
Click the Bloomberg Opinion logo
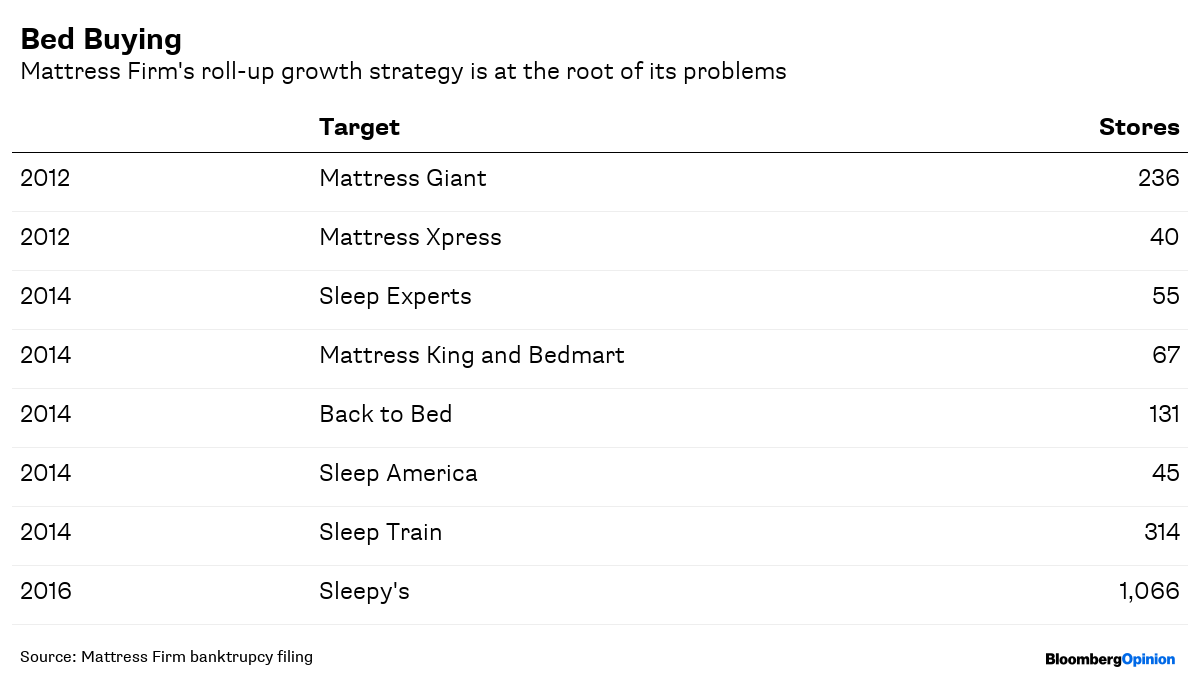1110,659
